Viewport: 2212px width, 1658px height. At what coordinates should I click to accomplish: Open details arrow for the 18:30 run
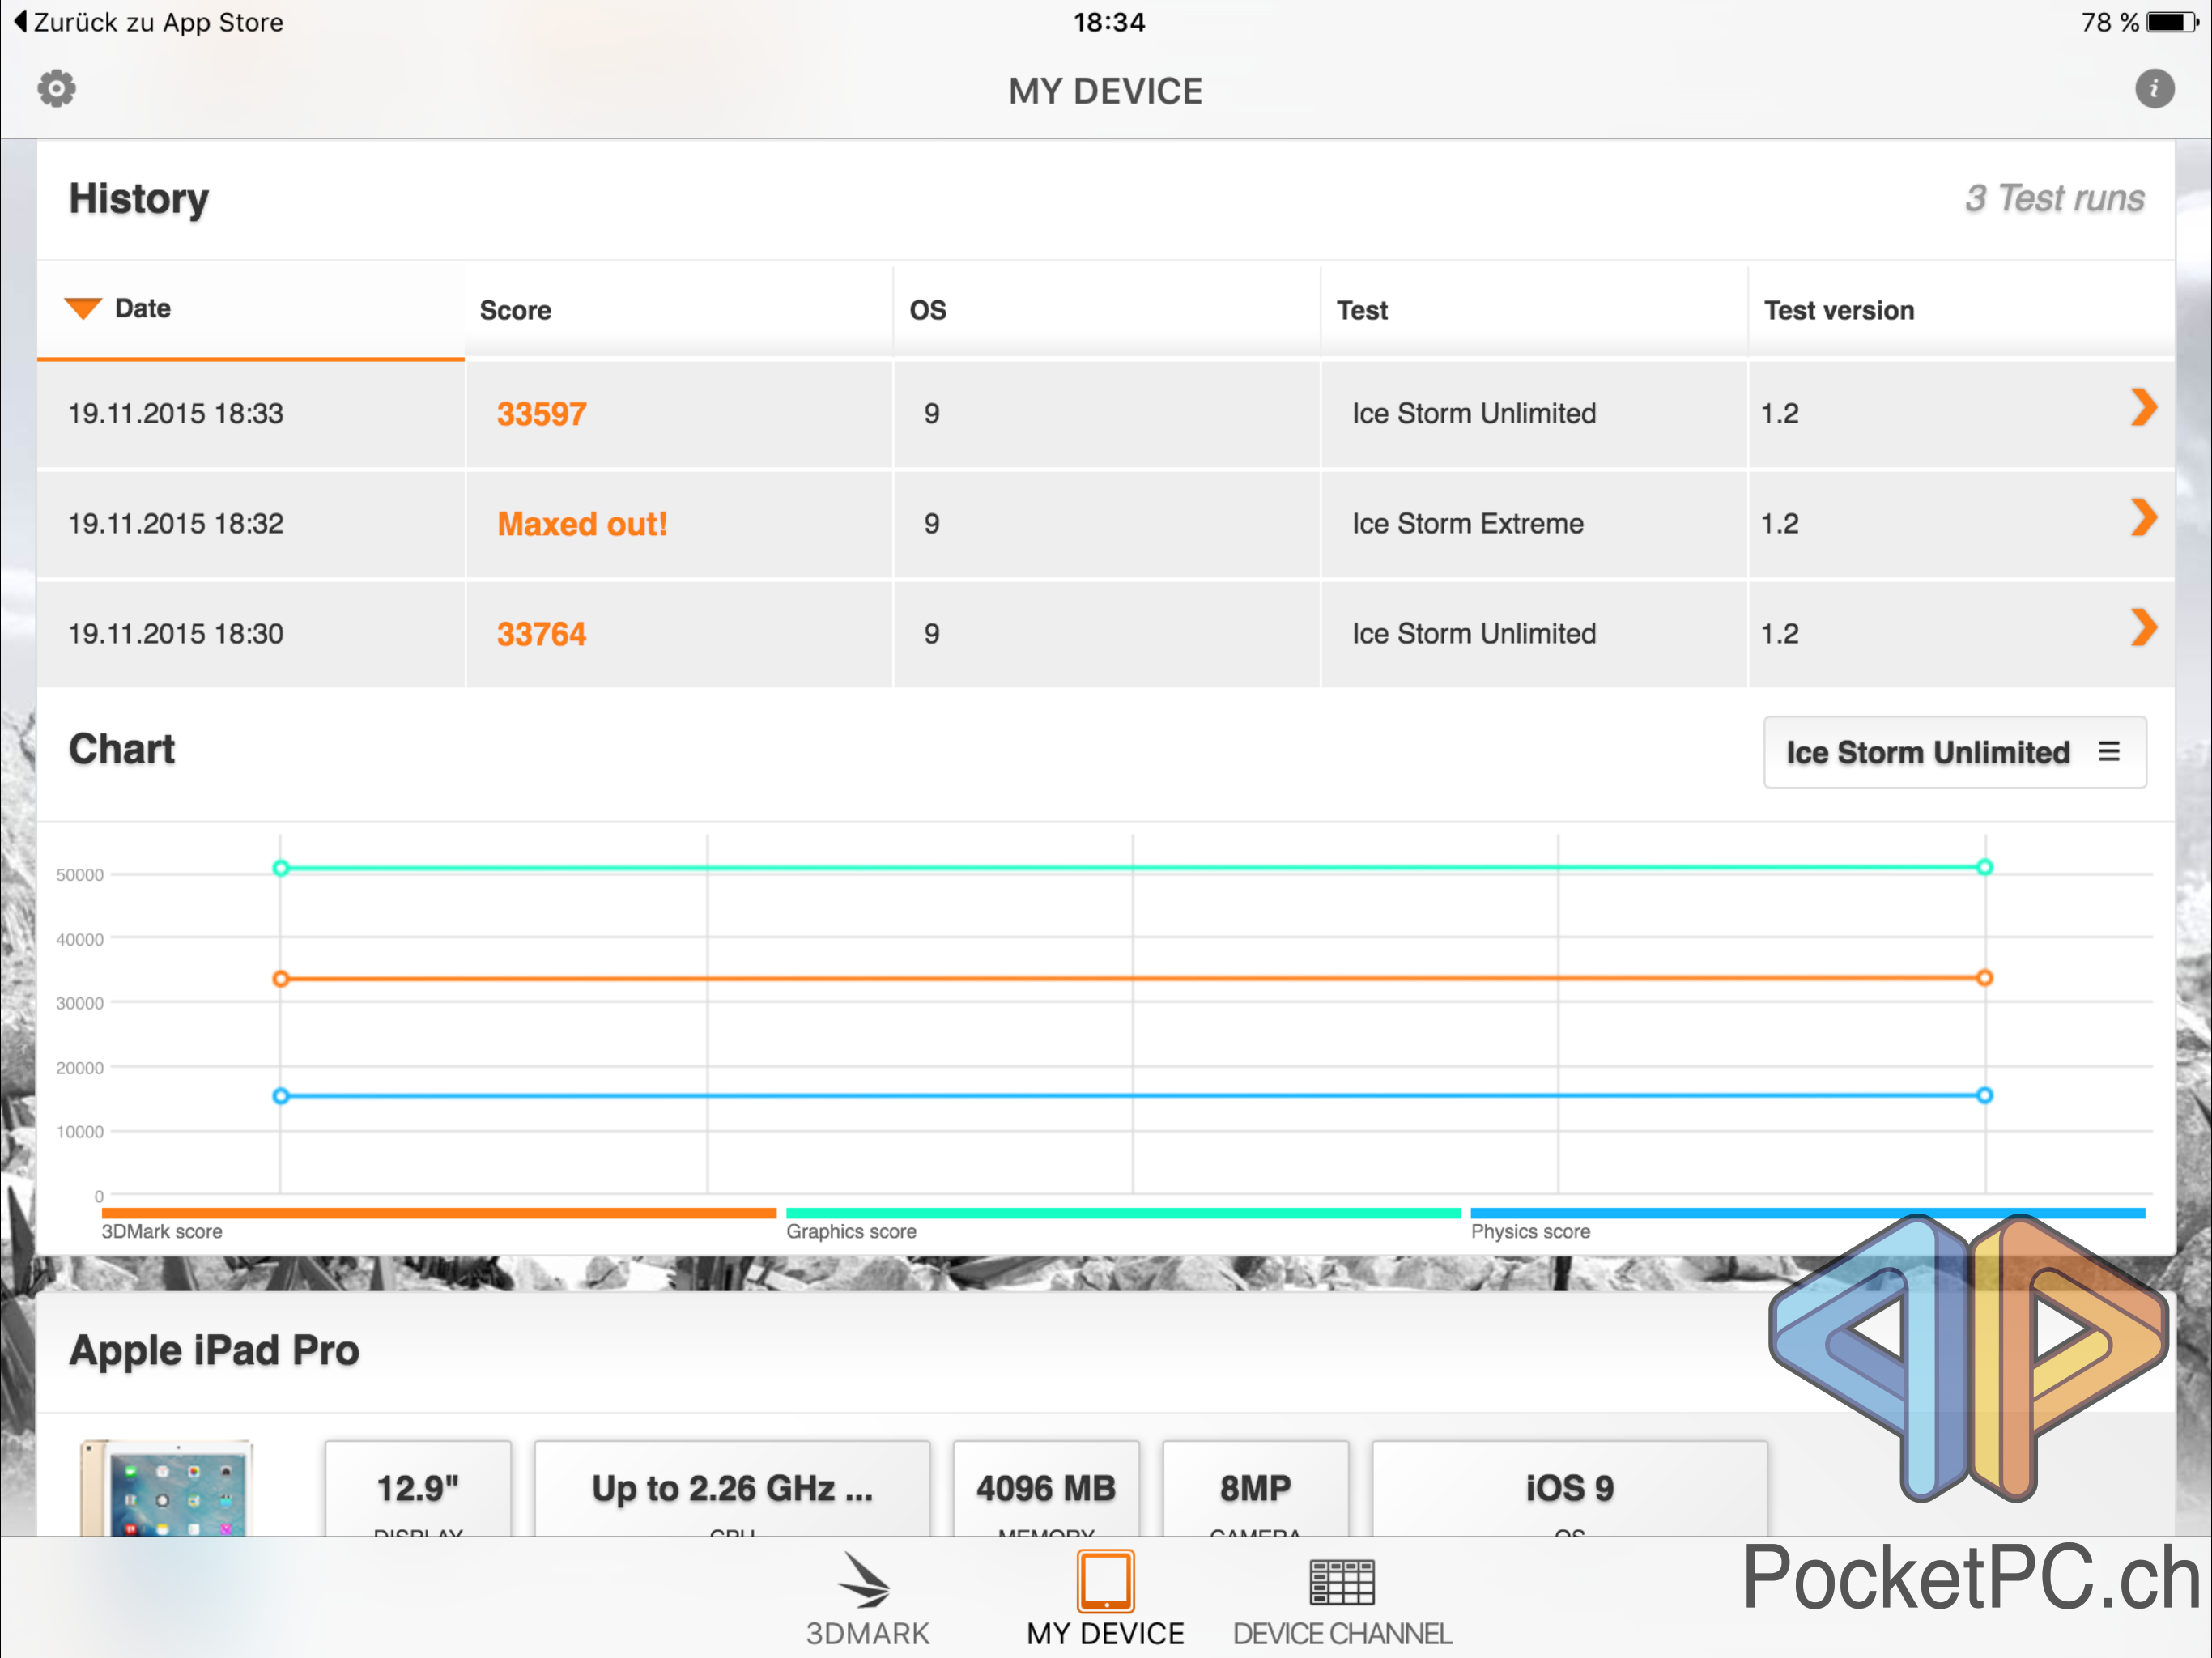pos(2143,627)
